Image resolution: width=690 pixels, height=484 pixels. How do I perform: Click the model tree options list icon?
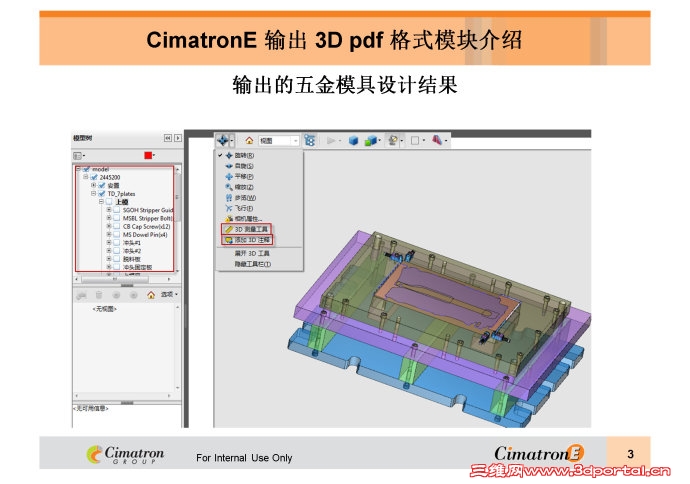point(77,156)
